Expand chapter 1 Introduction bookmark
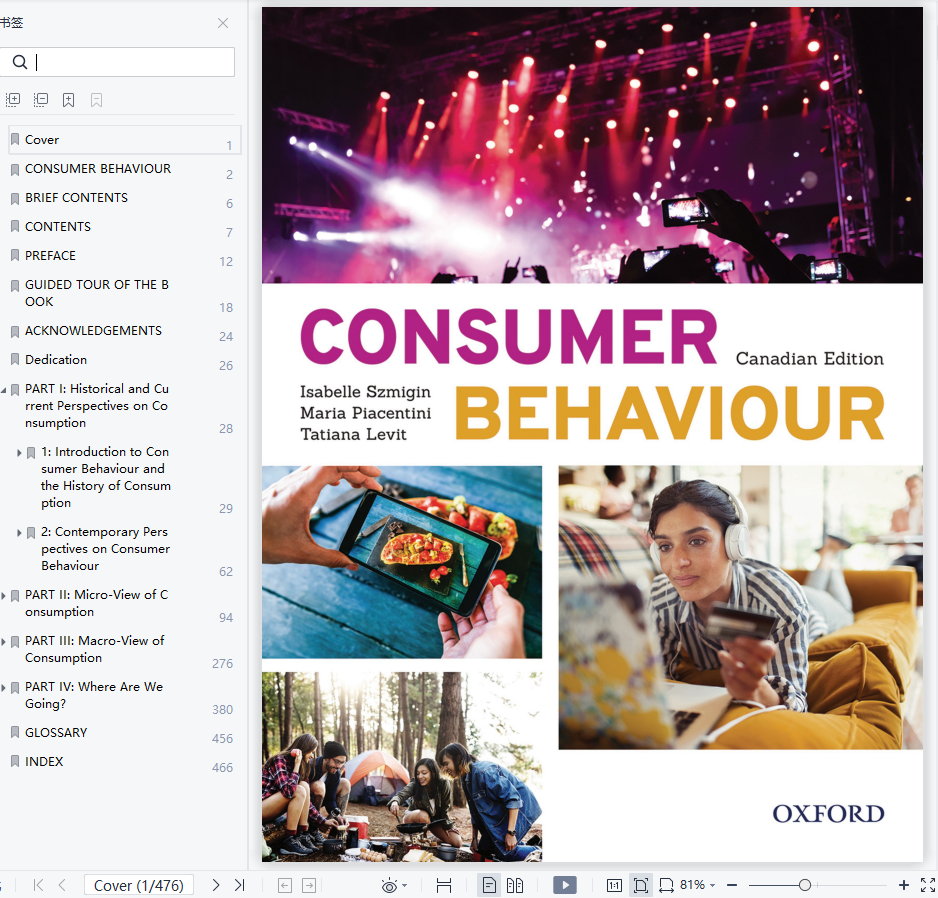938x898 pixels. [x=19, y=453]
